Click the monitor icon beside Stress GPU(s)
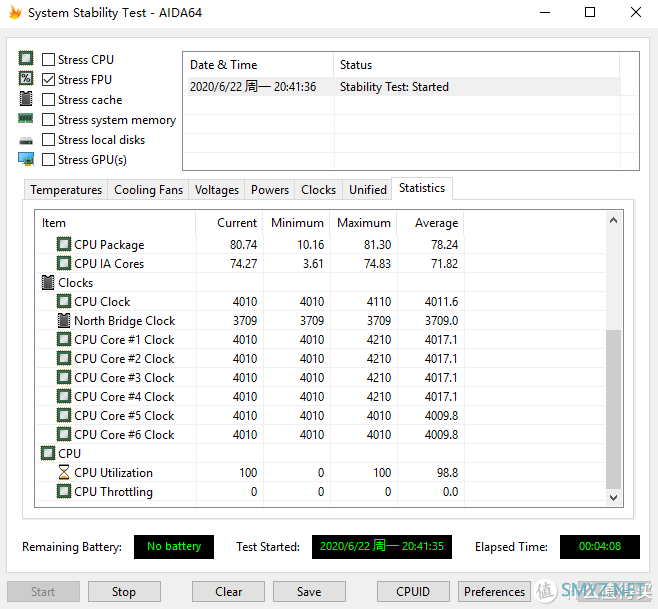Viewport: 658px width, 609px height. (x=26, y=159)
